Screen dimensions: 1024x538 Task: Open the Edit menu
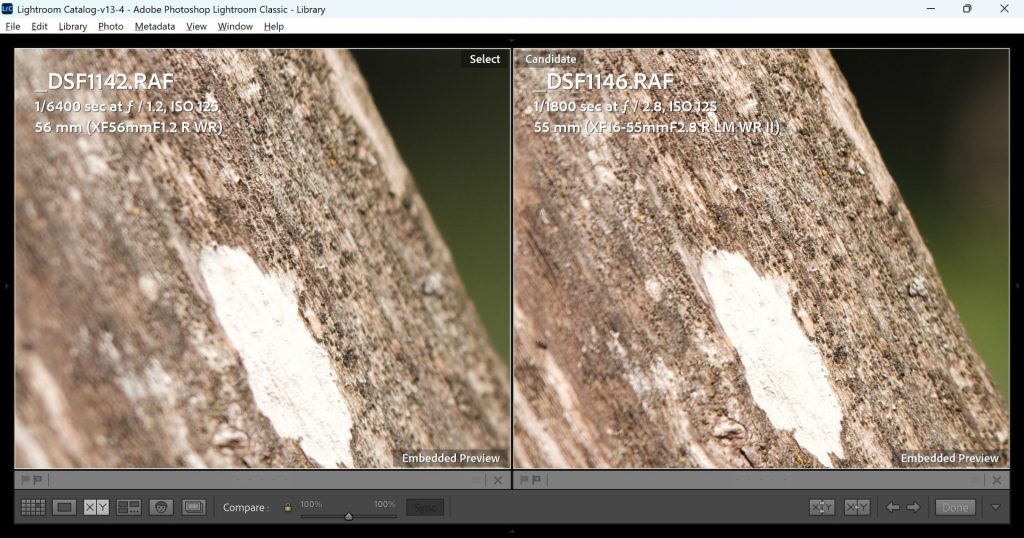pyautogui.click(x=39, y=26)
